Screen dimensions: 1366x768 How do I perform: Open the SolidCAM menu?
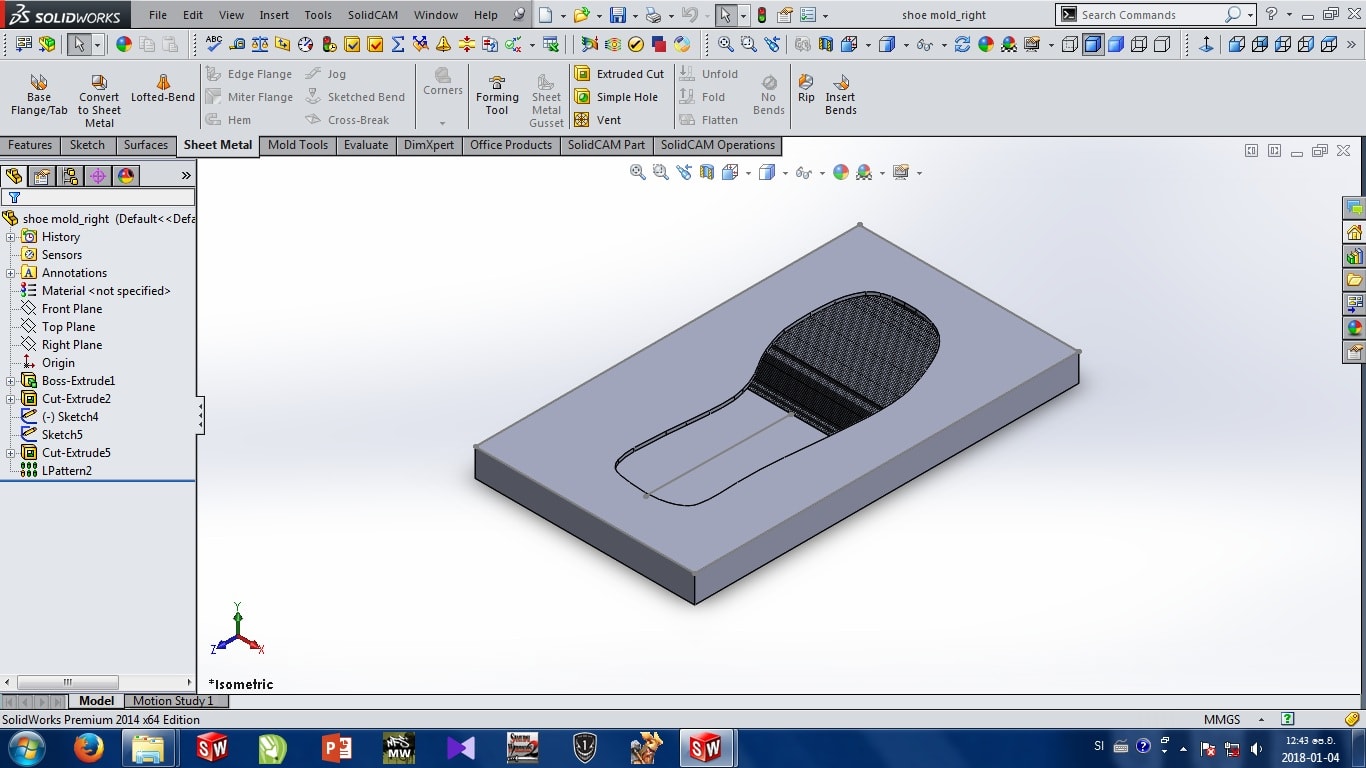pyautogui.click(x=373, y=15)
